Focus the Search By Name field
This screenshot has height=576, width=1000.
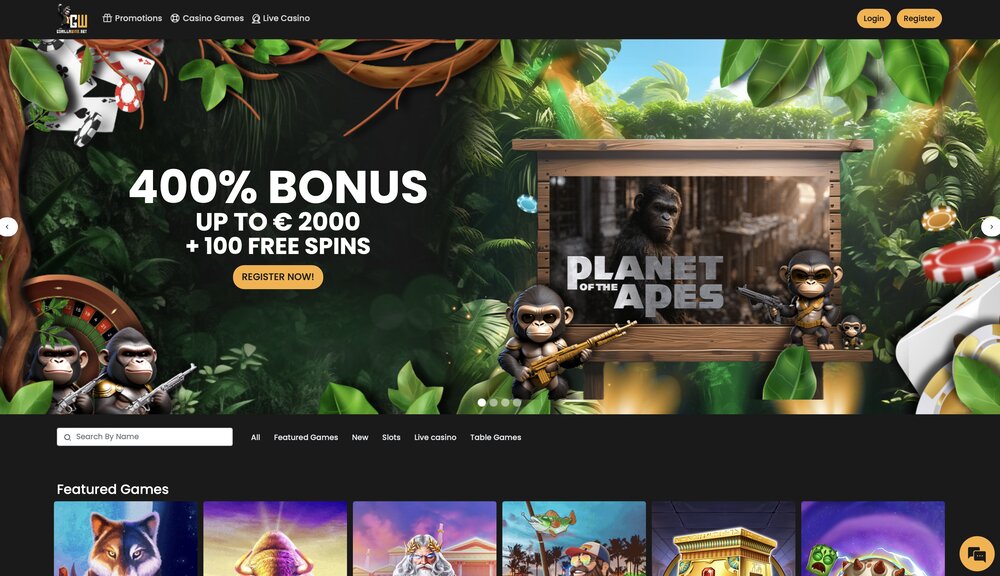click(x=145, y=437)
